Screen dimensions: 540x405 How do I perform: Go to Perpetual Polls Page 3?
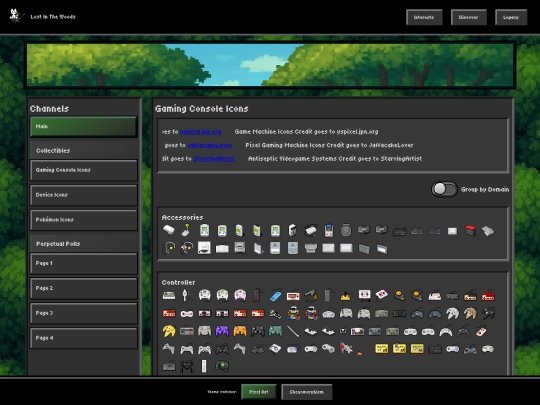[84, 313]
